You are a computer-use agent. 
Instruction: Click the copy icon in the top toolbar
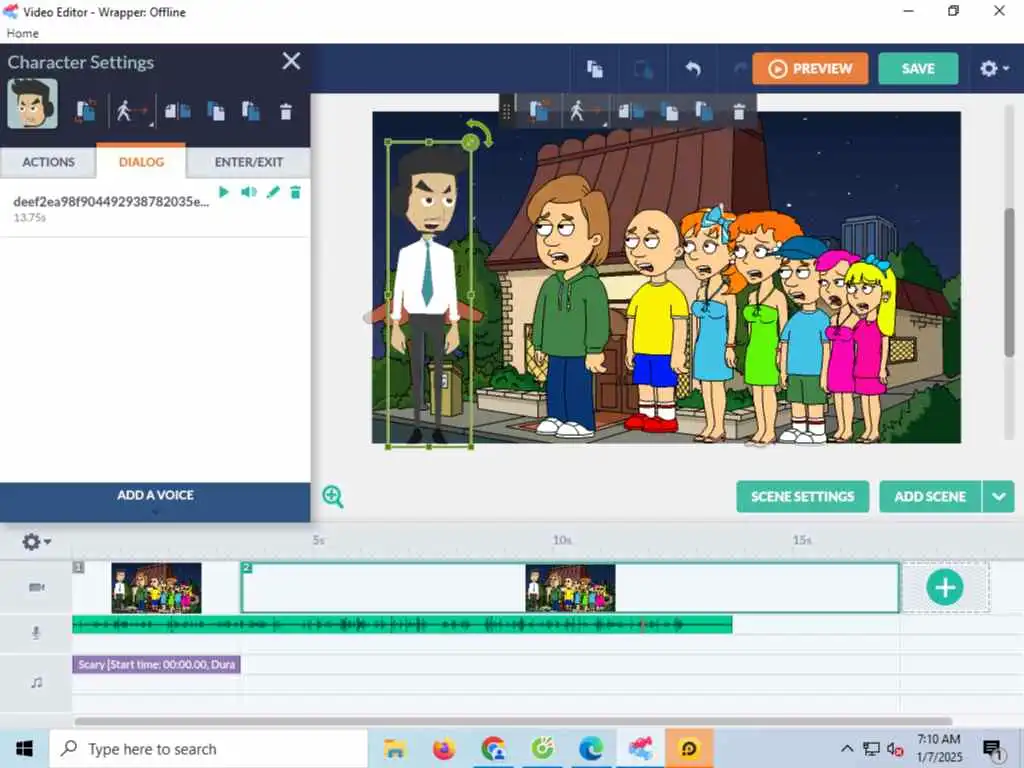click(594, 69)
